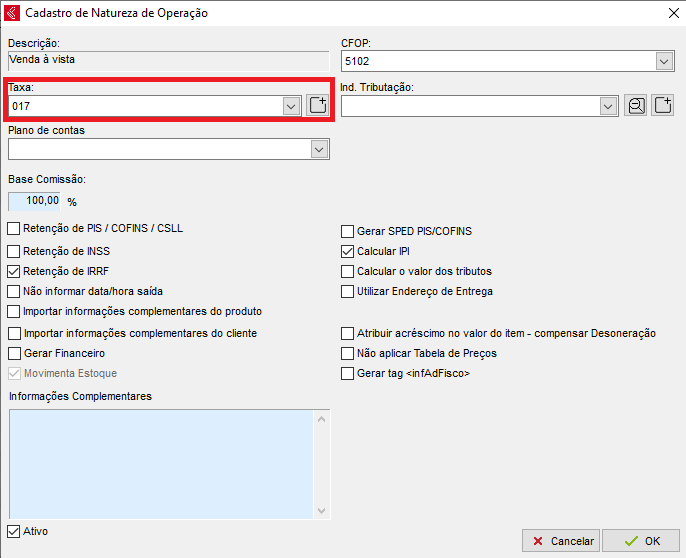Expand the CFOP dropdown
The image size is (686, 558).
click(665, 62)
